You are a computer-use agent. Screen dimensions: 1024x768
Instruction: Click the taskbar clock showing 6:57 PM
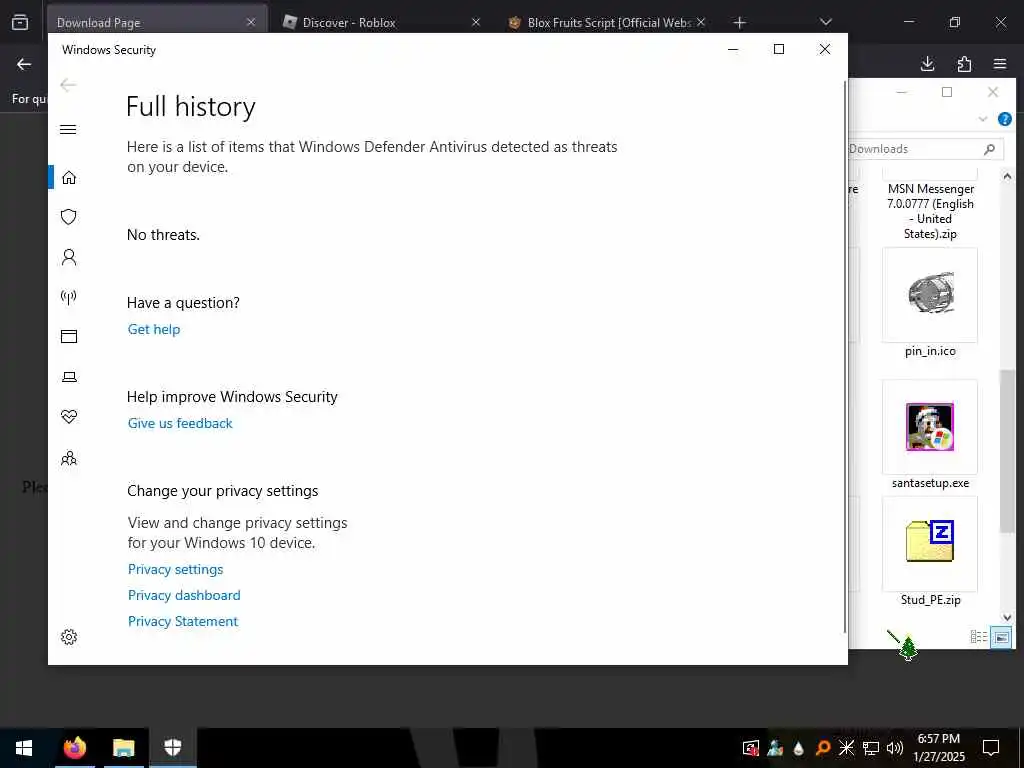938,748
